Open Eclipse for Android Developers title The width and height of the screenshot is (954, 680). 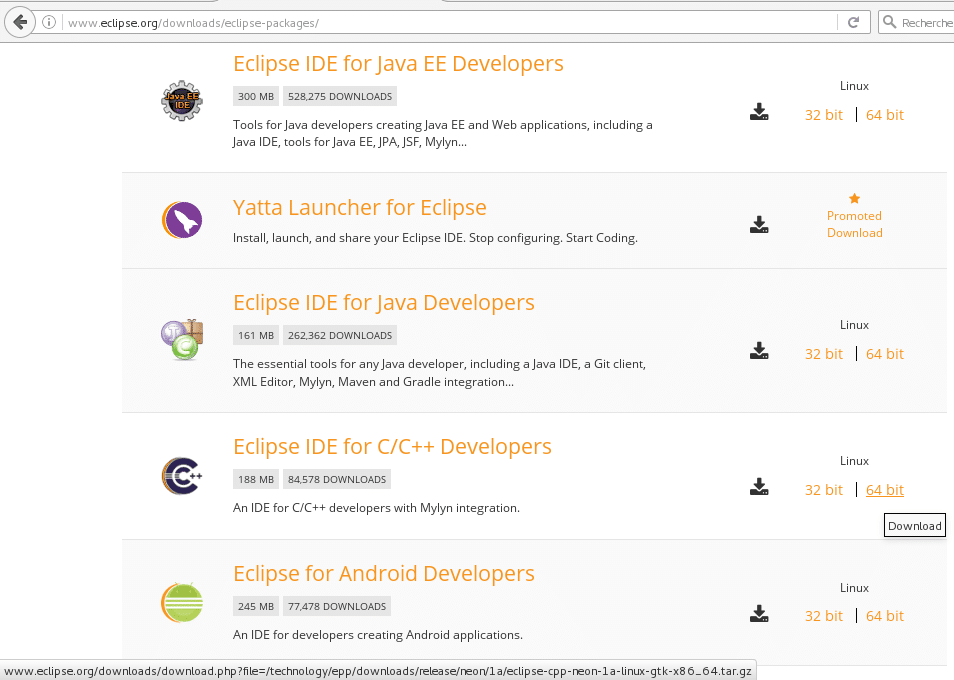tap(384, 574)
